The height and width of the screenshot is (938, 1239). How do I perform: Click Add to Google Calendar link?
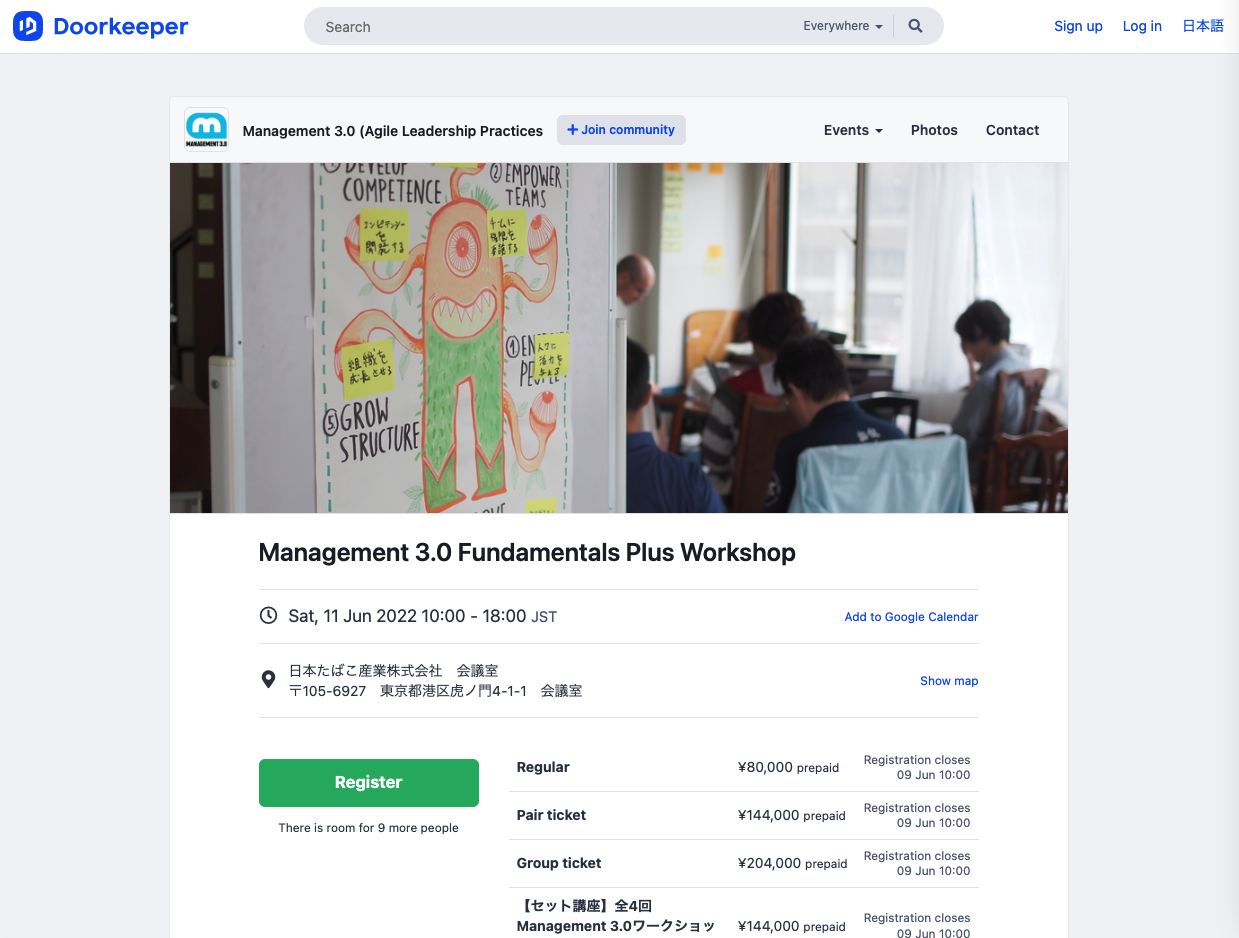point(911,617)
